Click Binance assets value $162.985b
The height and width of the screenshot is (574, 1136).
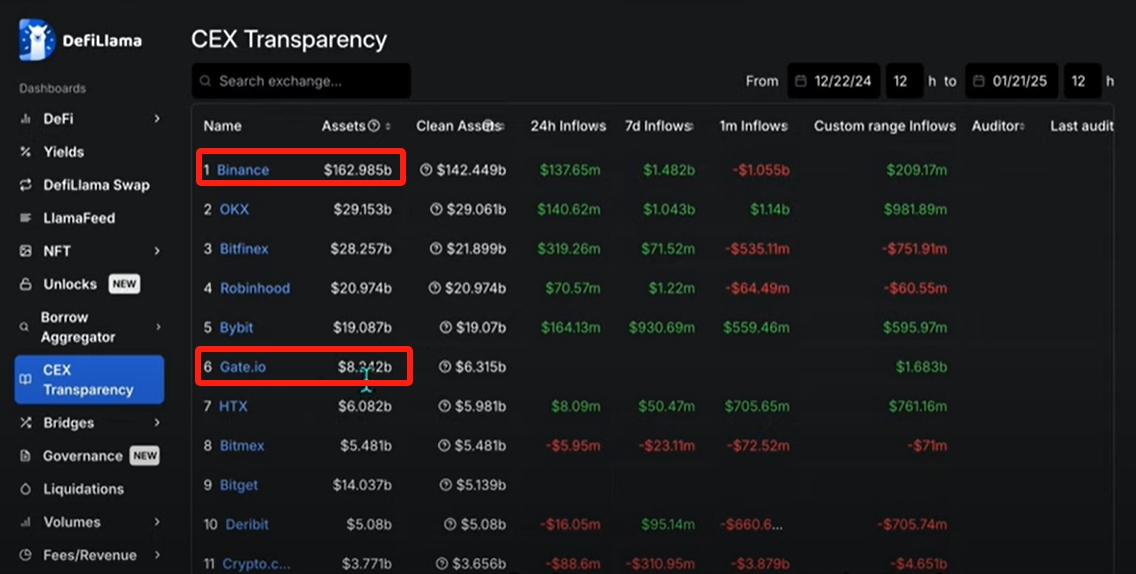(358, 170)
